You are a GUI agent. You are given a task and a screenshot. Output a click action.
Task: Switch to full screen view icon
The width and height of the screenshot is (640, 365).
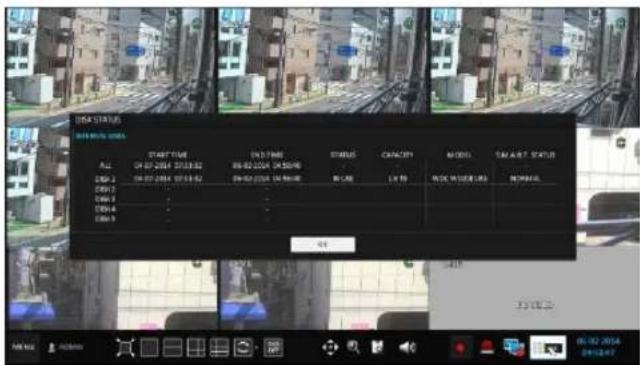point(125,348)
